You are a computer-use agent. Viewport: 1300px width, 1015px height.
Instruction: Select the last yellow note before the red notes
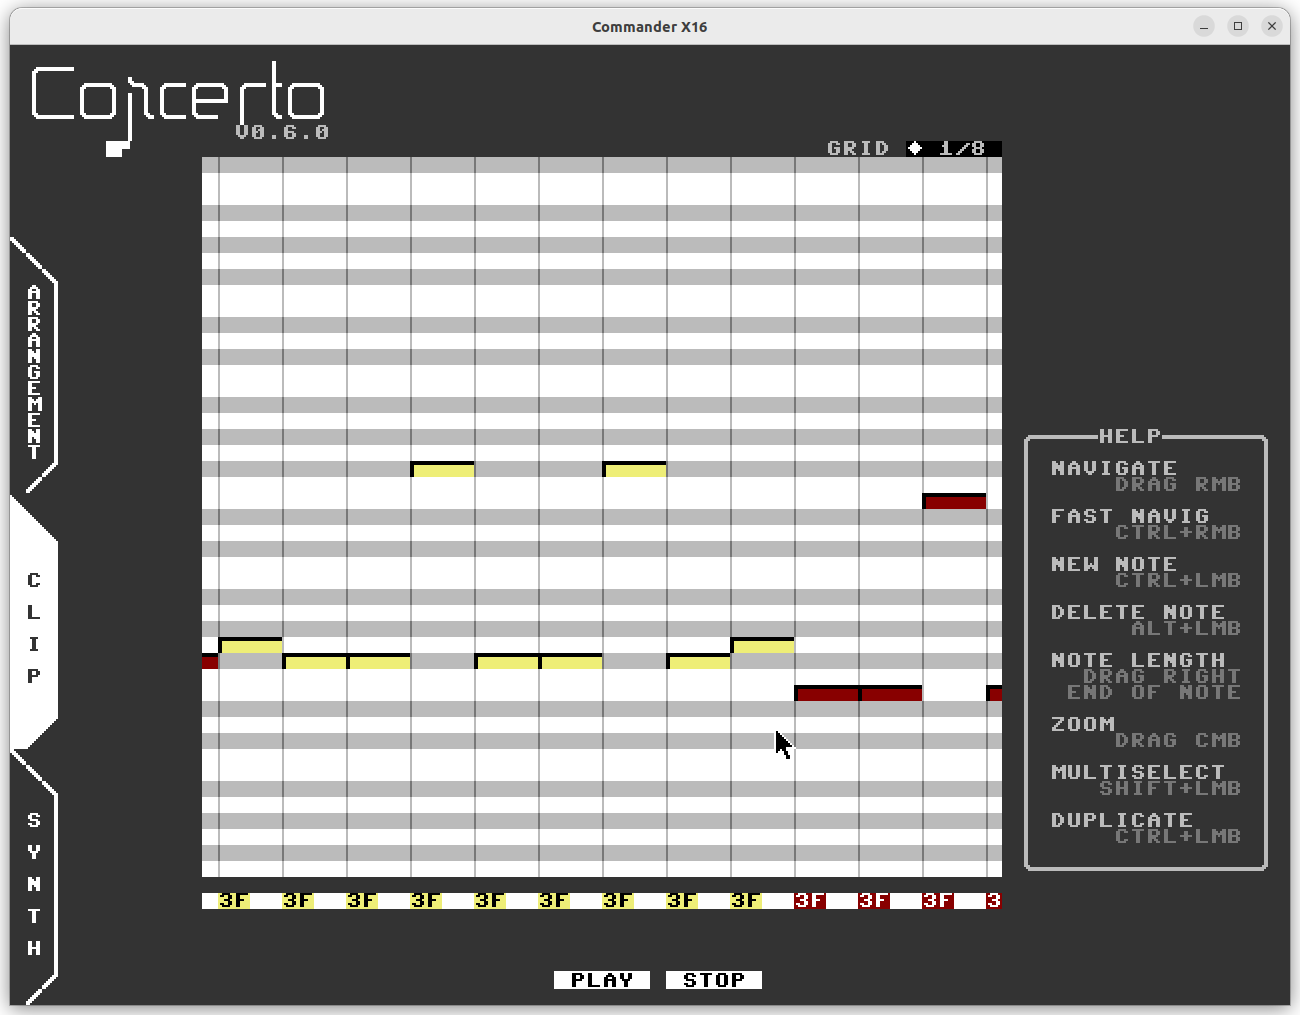(x=762, y=645)
